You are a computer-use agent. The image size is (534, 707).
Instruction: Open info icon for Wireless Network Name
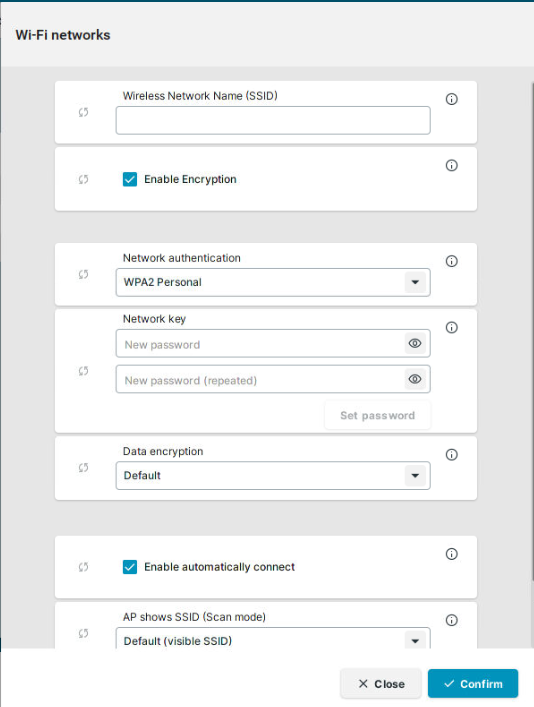click(x=451, y=99)
